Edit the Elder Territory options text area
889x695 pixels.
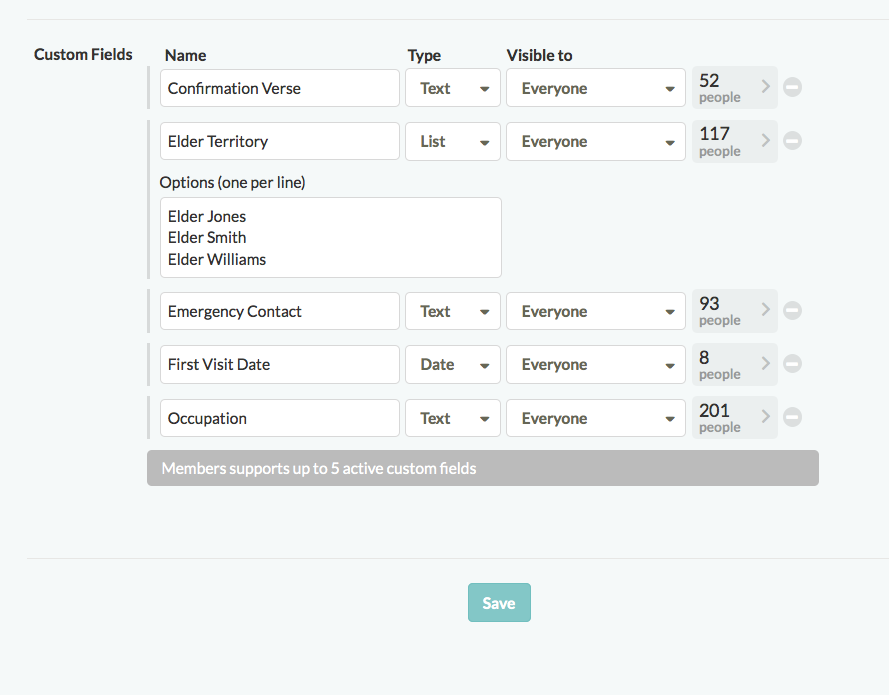[x=330, y=237]
